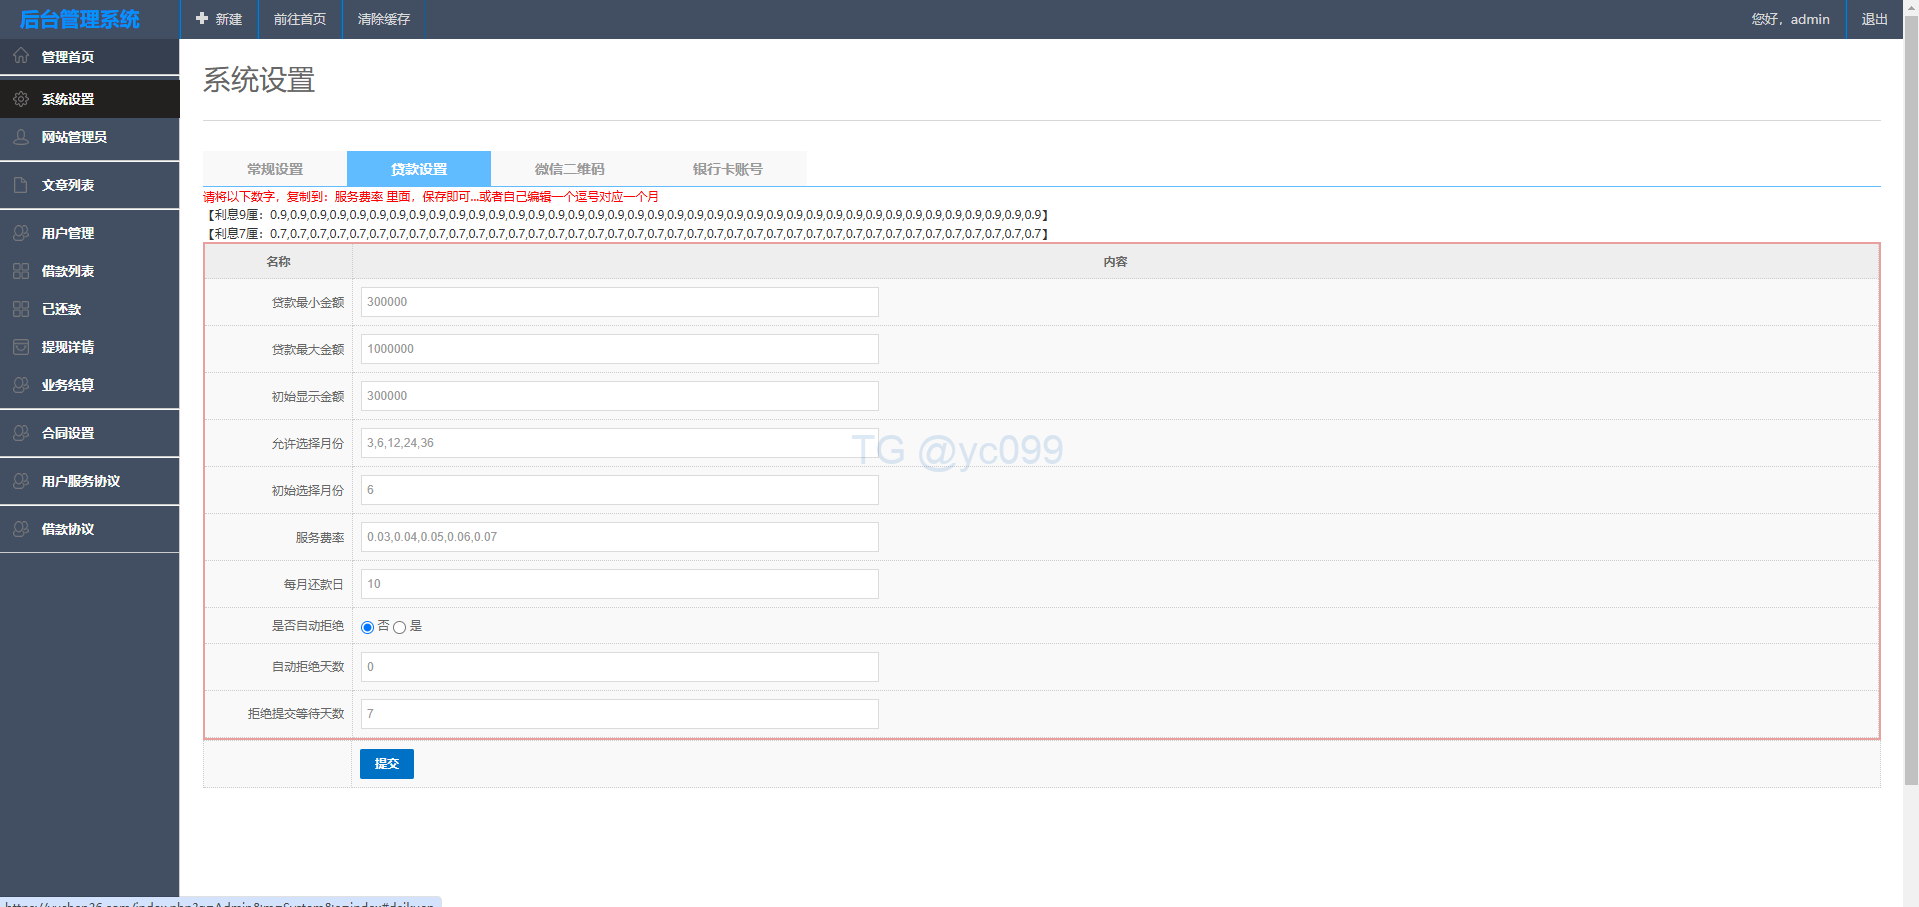
Task: Click 清除缓存 in the top bar
Action: pos(384,19)
